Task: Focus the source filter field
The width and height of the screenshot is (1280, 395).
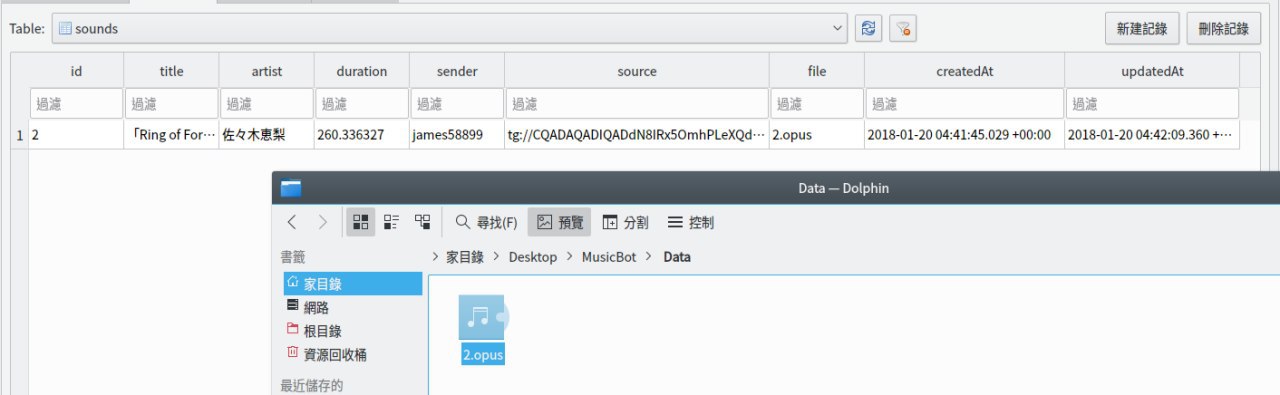Action: pyautogui.click(x=636, y=103)
